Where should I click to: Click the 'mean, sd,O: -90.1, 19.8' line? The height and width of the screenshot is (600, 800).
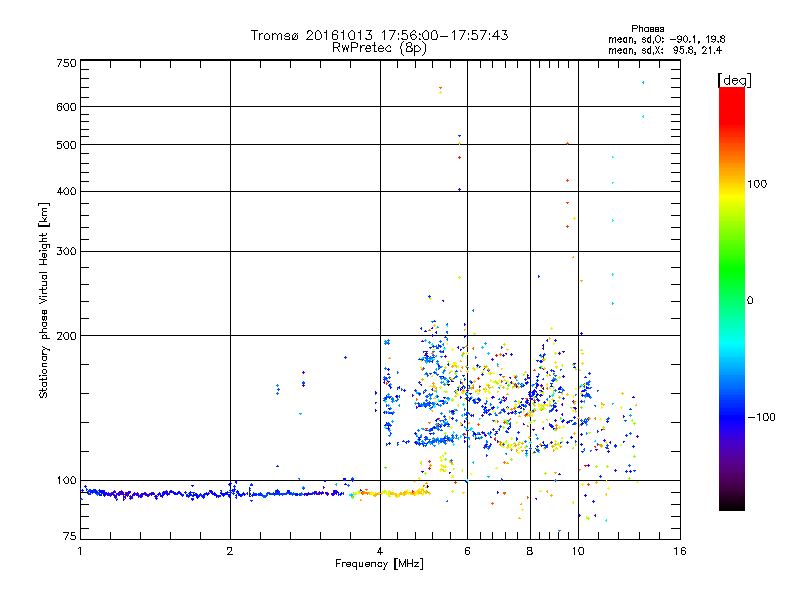[x=666, y=39]
